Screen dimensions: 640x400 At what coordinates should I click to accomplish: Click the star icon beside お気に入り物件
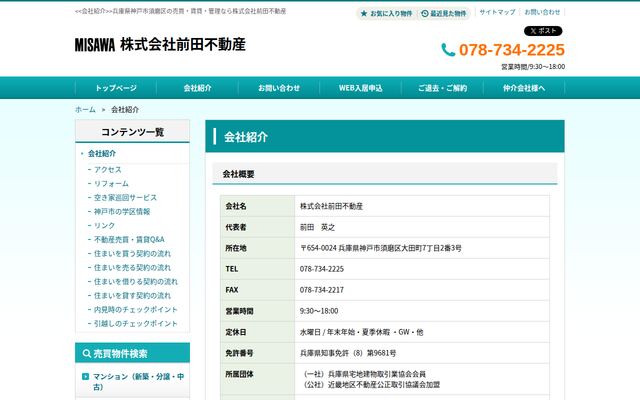click(364, 13)
